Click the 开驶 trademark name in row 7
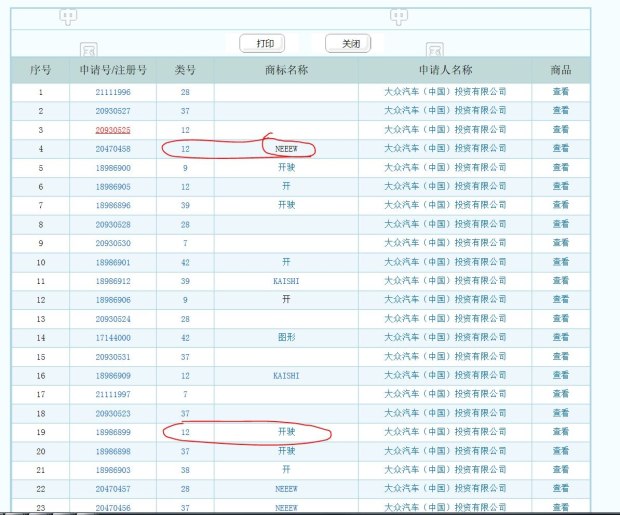The width and height of the screenshot is (620, 515). [x=287, y=205]
